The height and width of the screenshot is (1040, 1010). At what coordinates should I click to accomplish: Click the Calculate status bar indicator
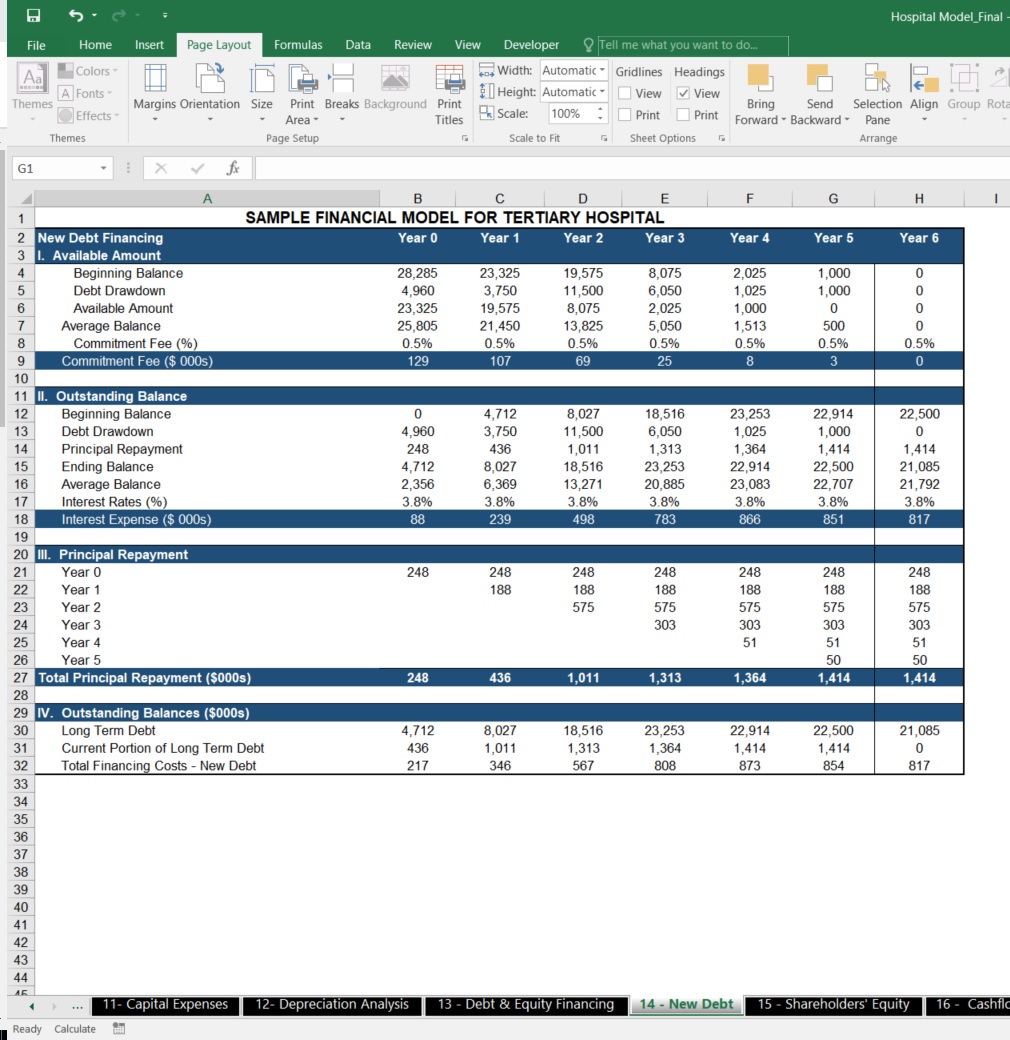point(75,1029)
